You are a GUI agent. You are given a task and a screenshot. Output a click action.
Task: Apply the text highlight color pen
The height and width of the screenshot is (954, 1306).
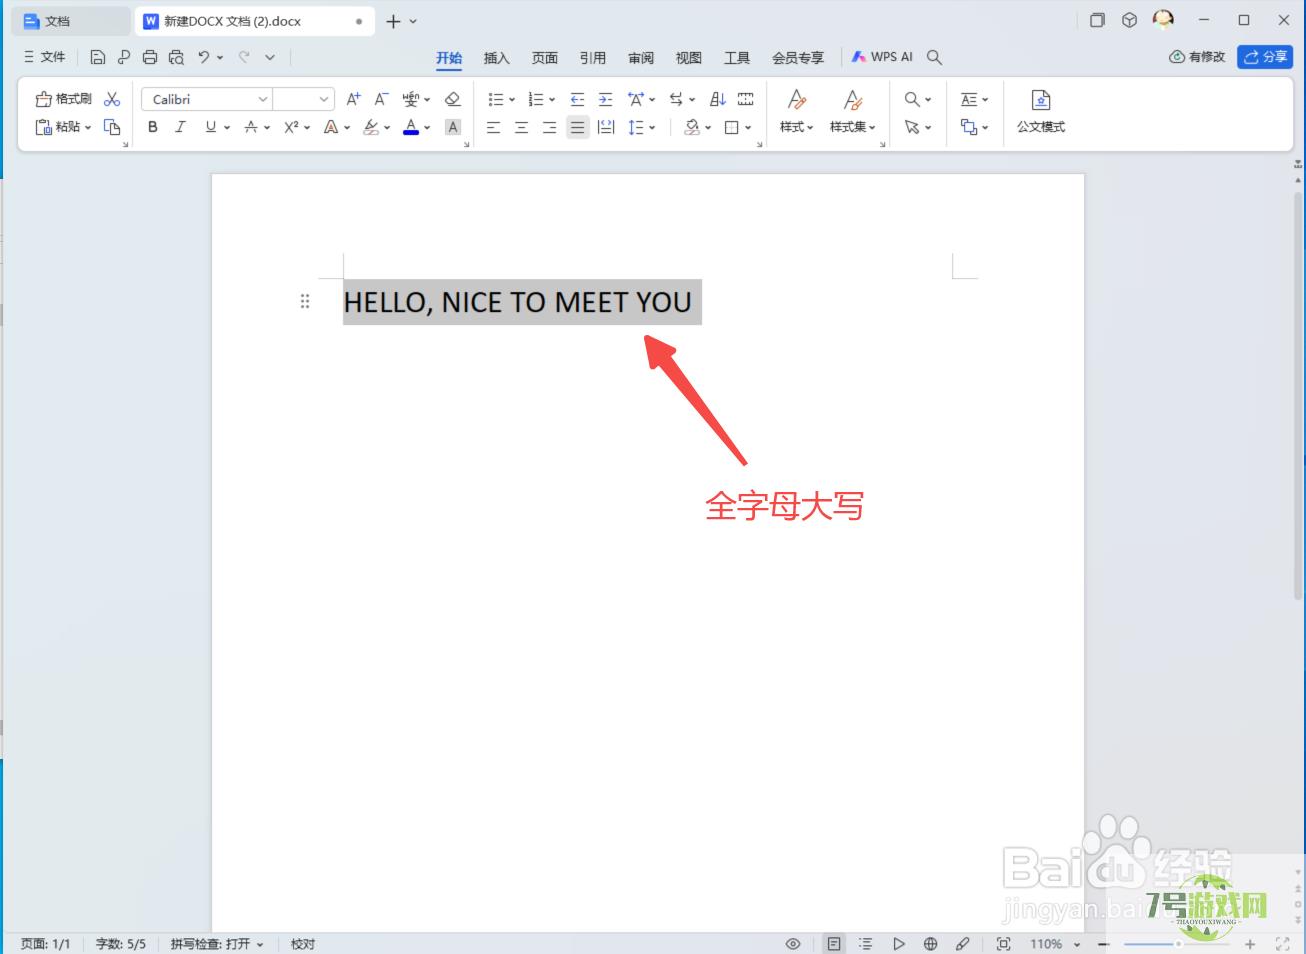click(x=371, y=127)
